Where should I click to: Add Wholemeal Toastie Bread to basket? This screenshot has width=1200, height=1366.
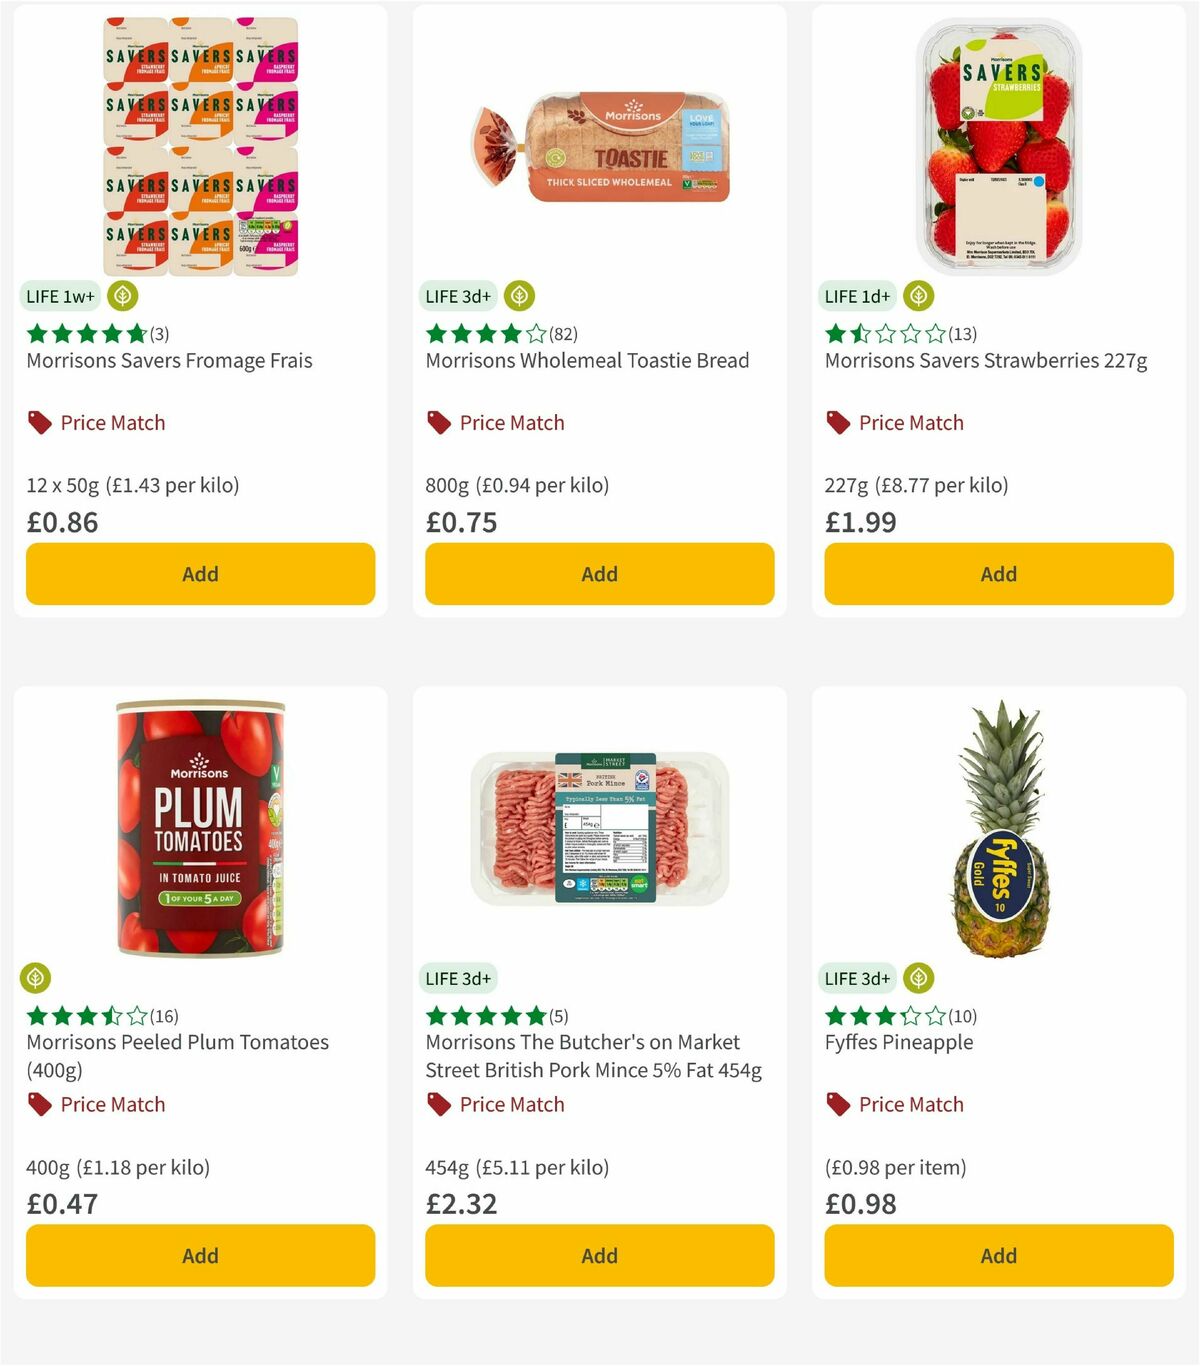click(598, 574)
